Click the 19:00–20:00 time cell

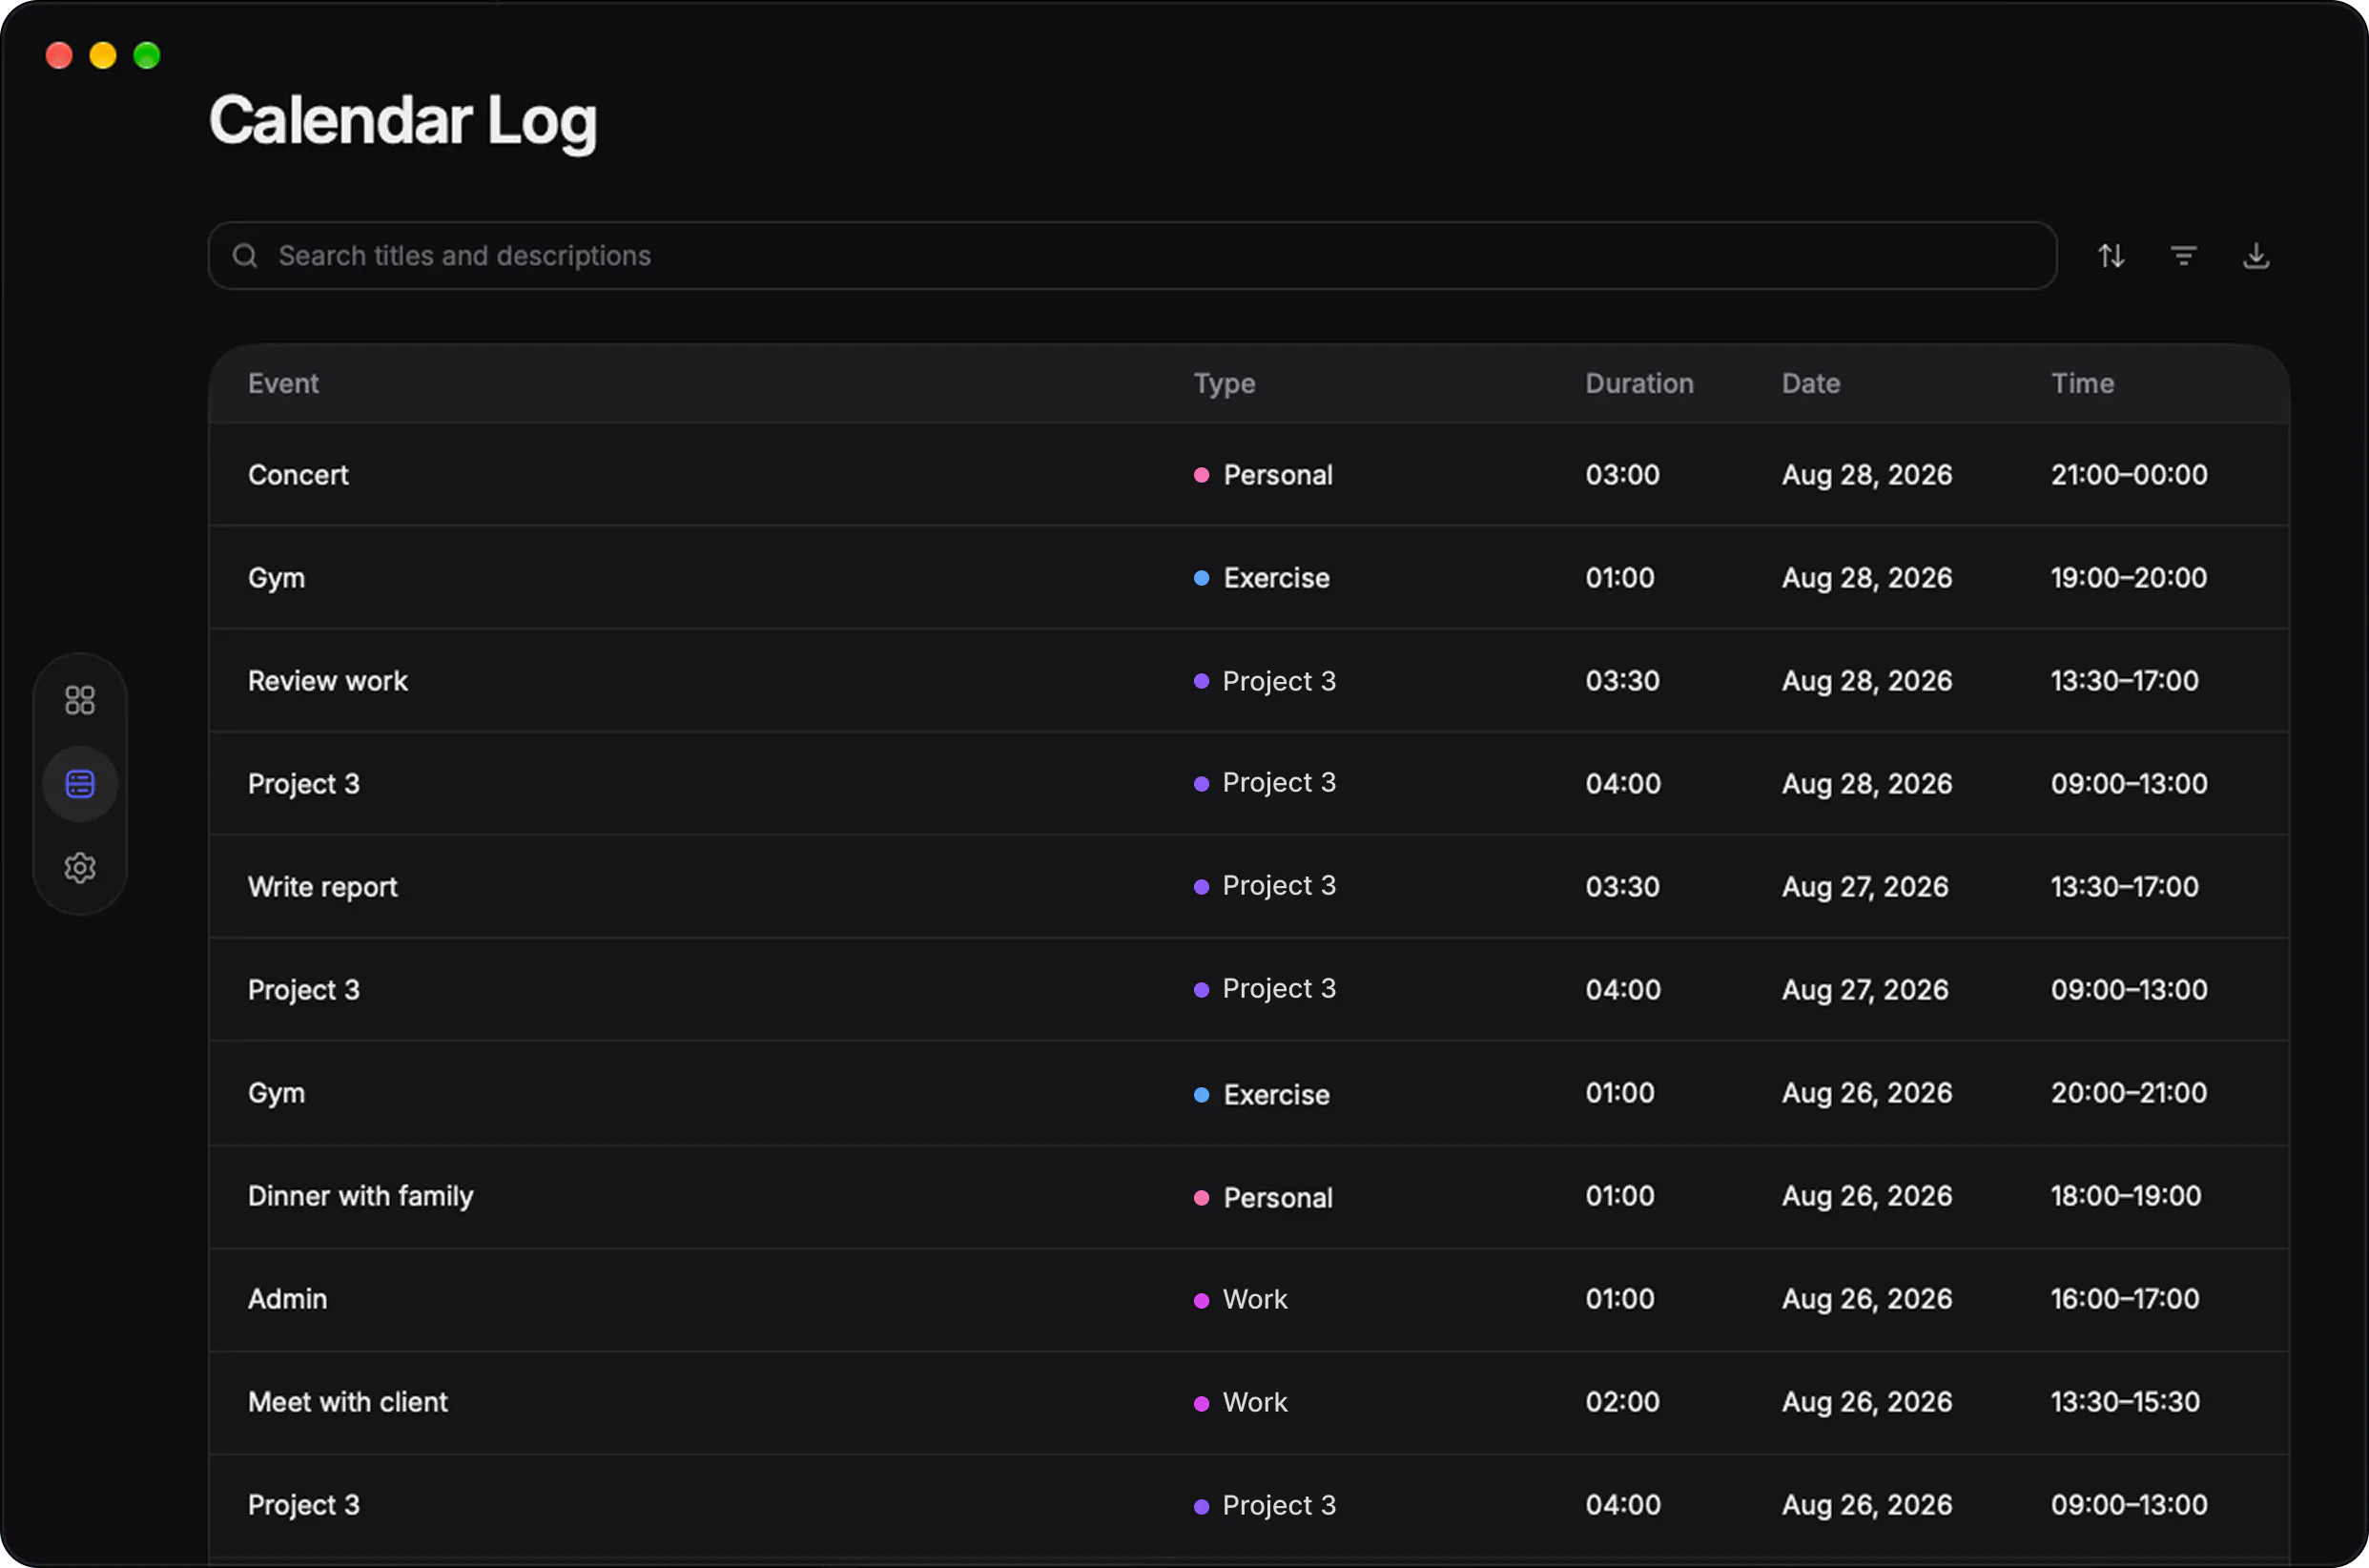coord(2128,578)
